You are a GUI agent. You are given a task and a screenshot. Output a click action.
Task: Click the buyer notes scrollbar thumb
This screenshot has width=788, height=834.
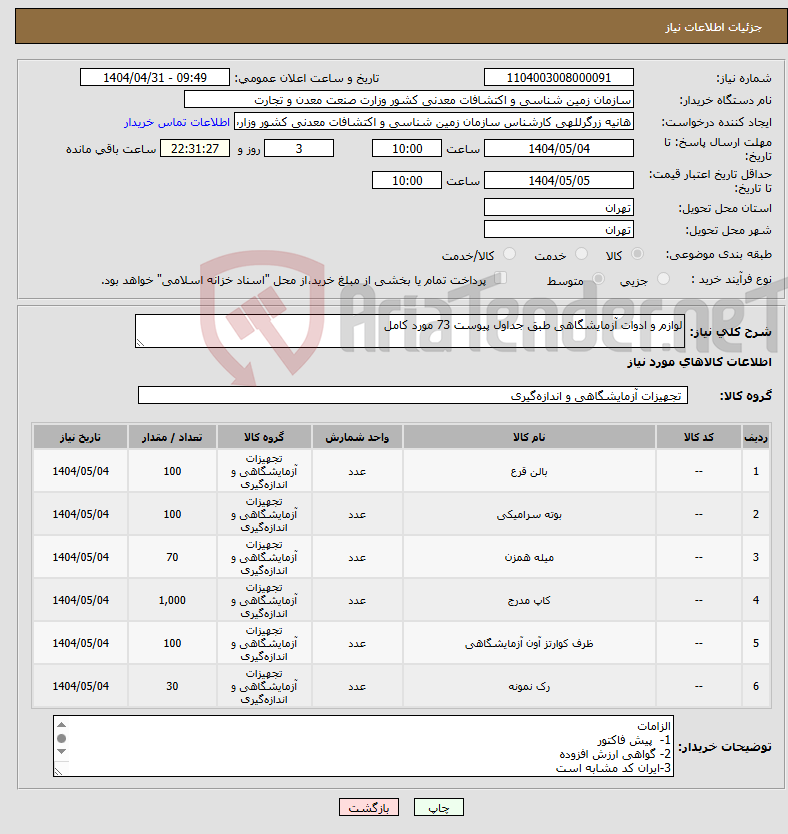(x=62, y=738)
